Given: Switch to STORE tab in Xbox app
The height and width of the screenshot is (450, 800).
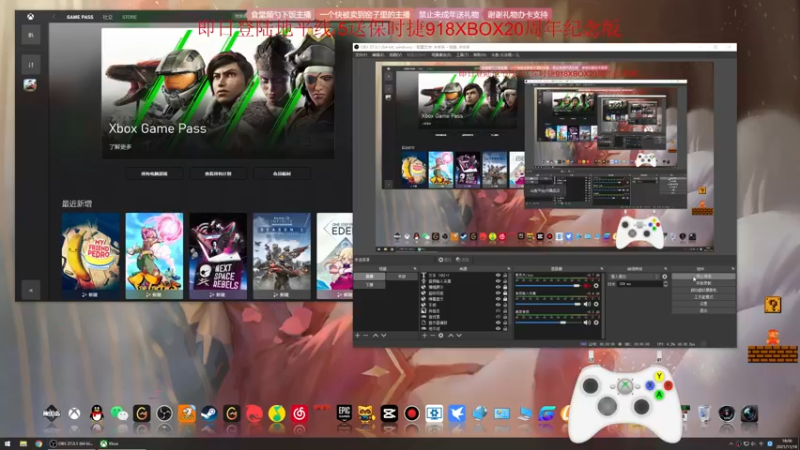Looking at the screenshot, I should [129, 17].
